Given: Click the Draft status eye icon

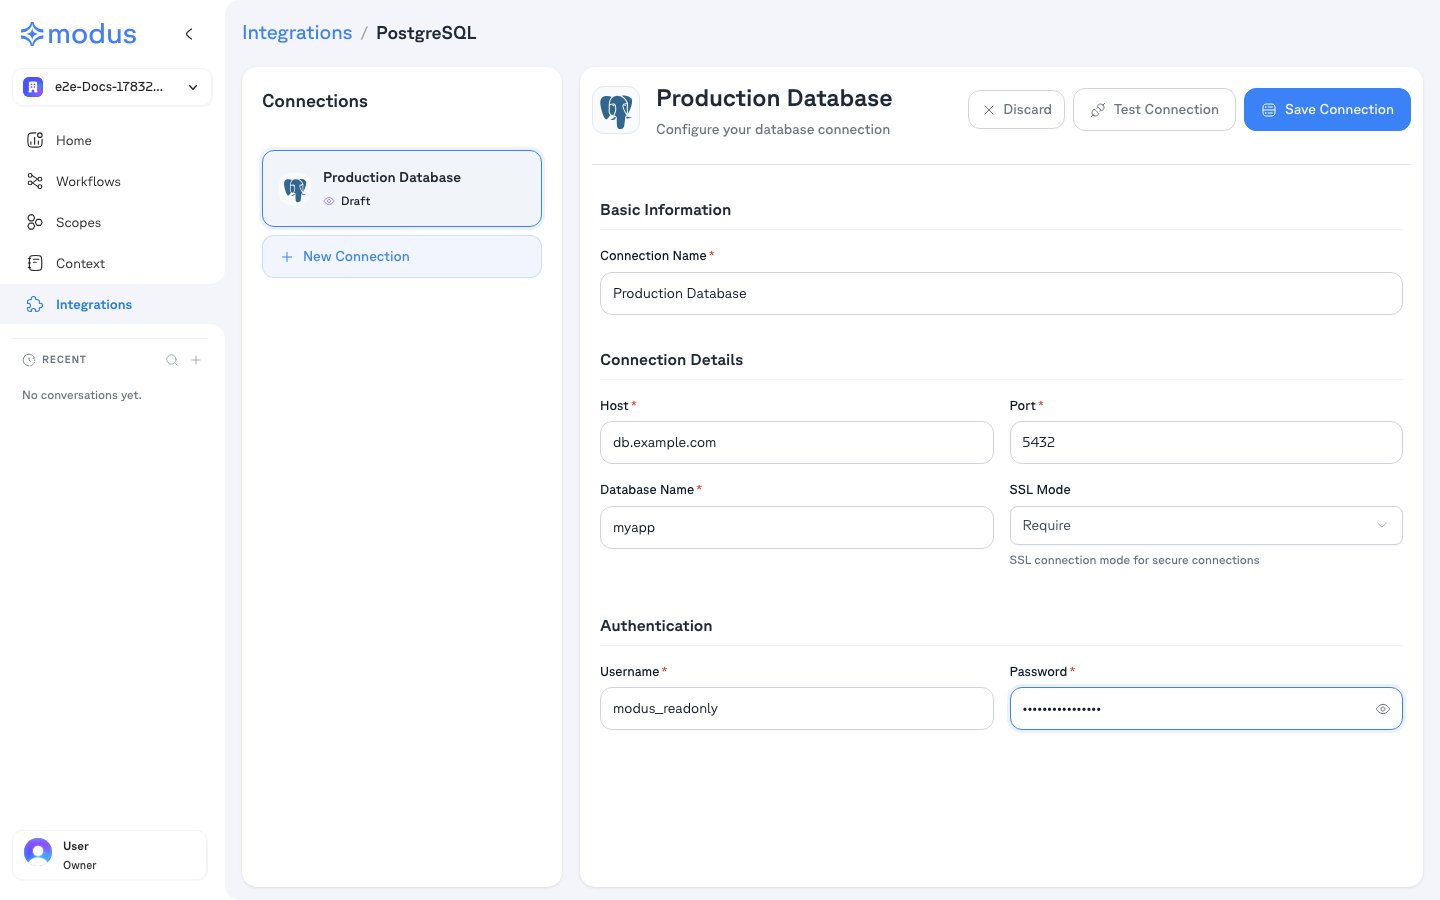Looking at the screenshot, I should click(x=329, y=201).
